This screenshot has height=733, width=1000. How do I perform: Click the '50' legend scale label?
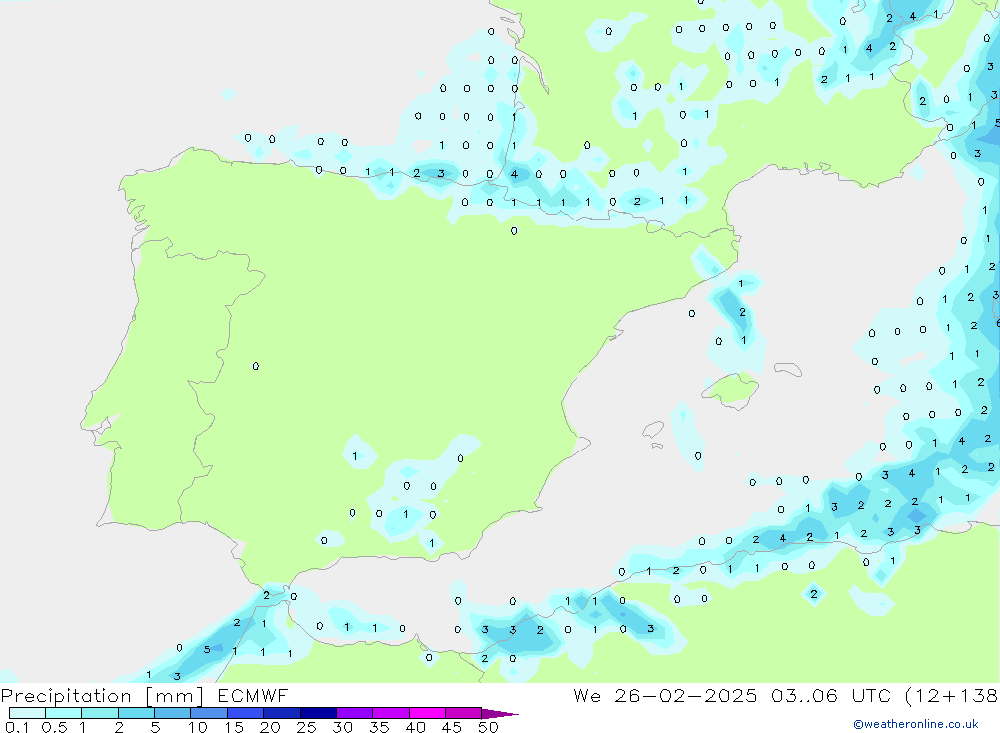pyautogui.click(x=488, y=727)
